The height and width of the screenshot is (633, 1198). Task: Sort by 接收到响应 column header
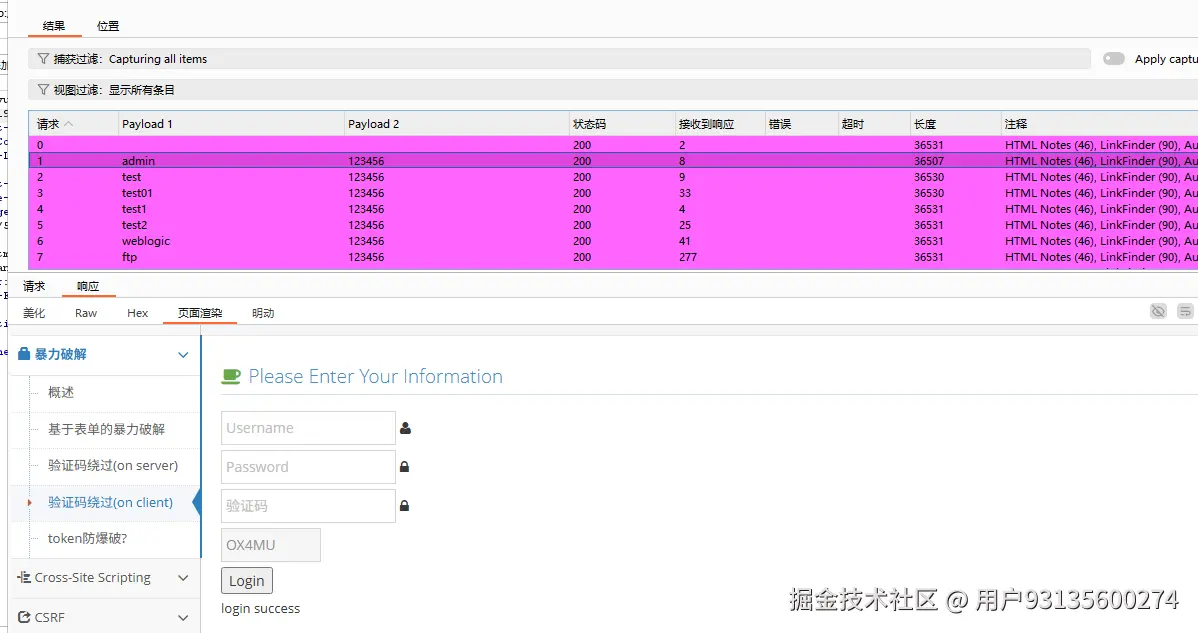pyautogui.click(x=720, y=124)
